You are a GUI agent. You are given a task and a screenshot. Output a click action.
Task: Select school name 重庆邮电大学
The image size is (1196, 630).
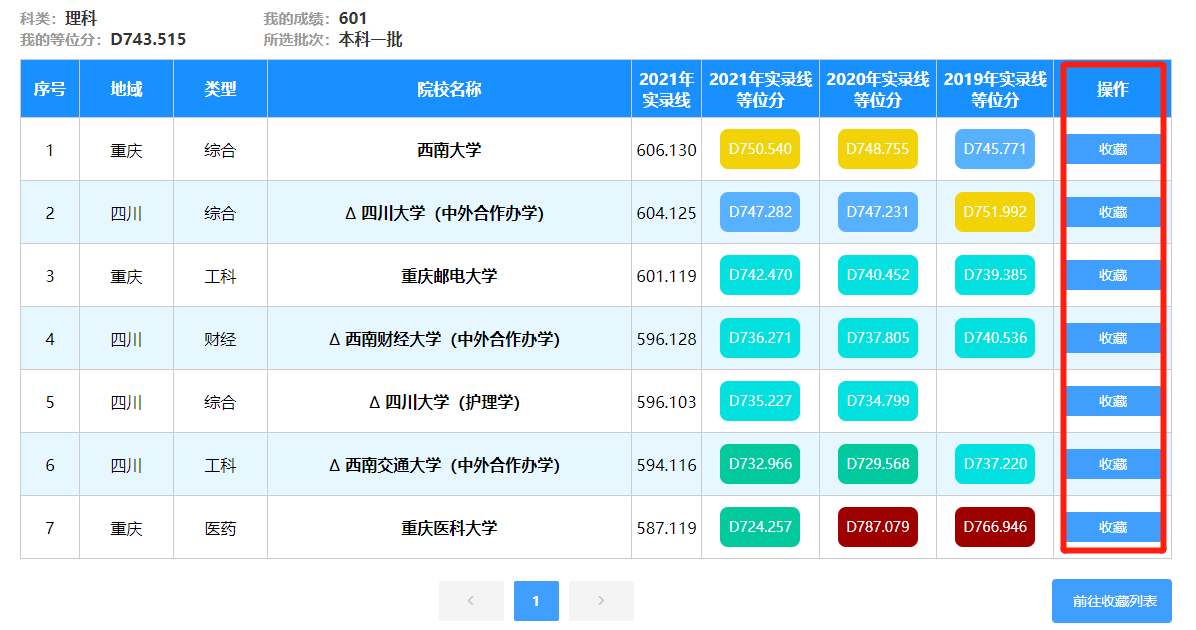(x=449, y=275)
